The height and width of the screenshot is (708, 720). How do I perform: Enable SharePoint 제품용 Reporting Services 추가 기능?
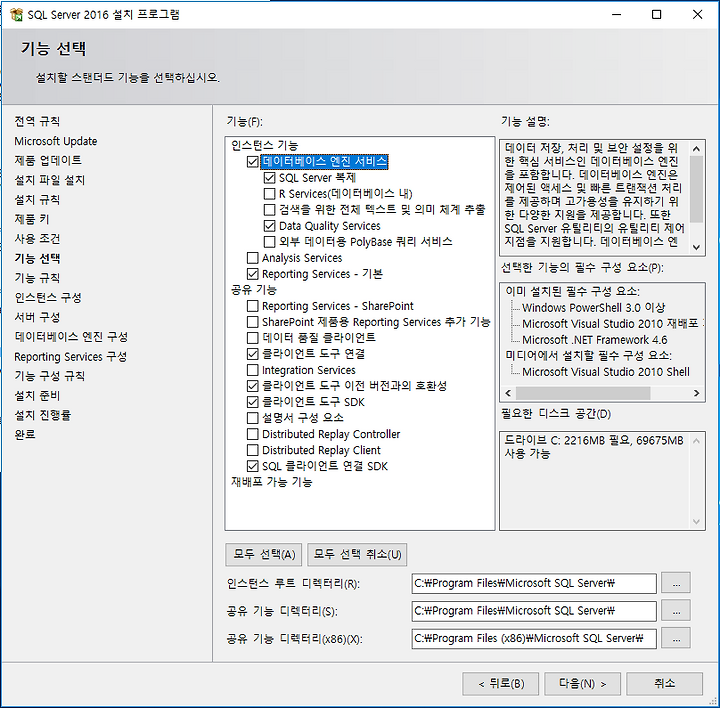[x=253, y=322]
